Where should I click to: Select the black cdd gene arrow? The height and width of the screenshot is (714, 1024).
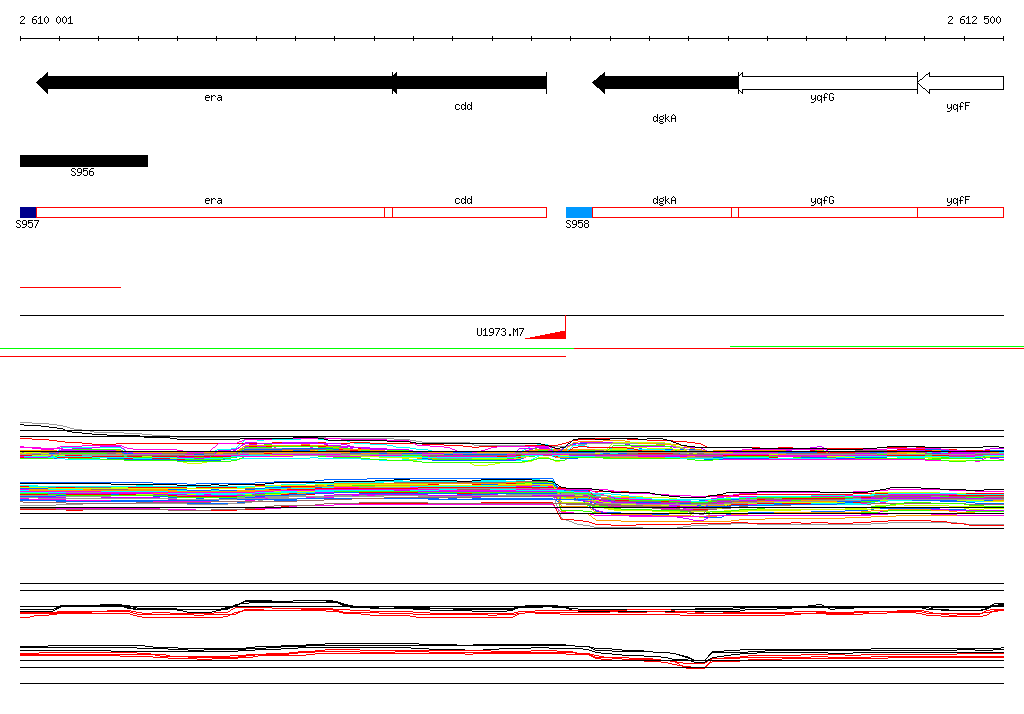pos(469,83)
